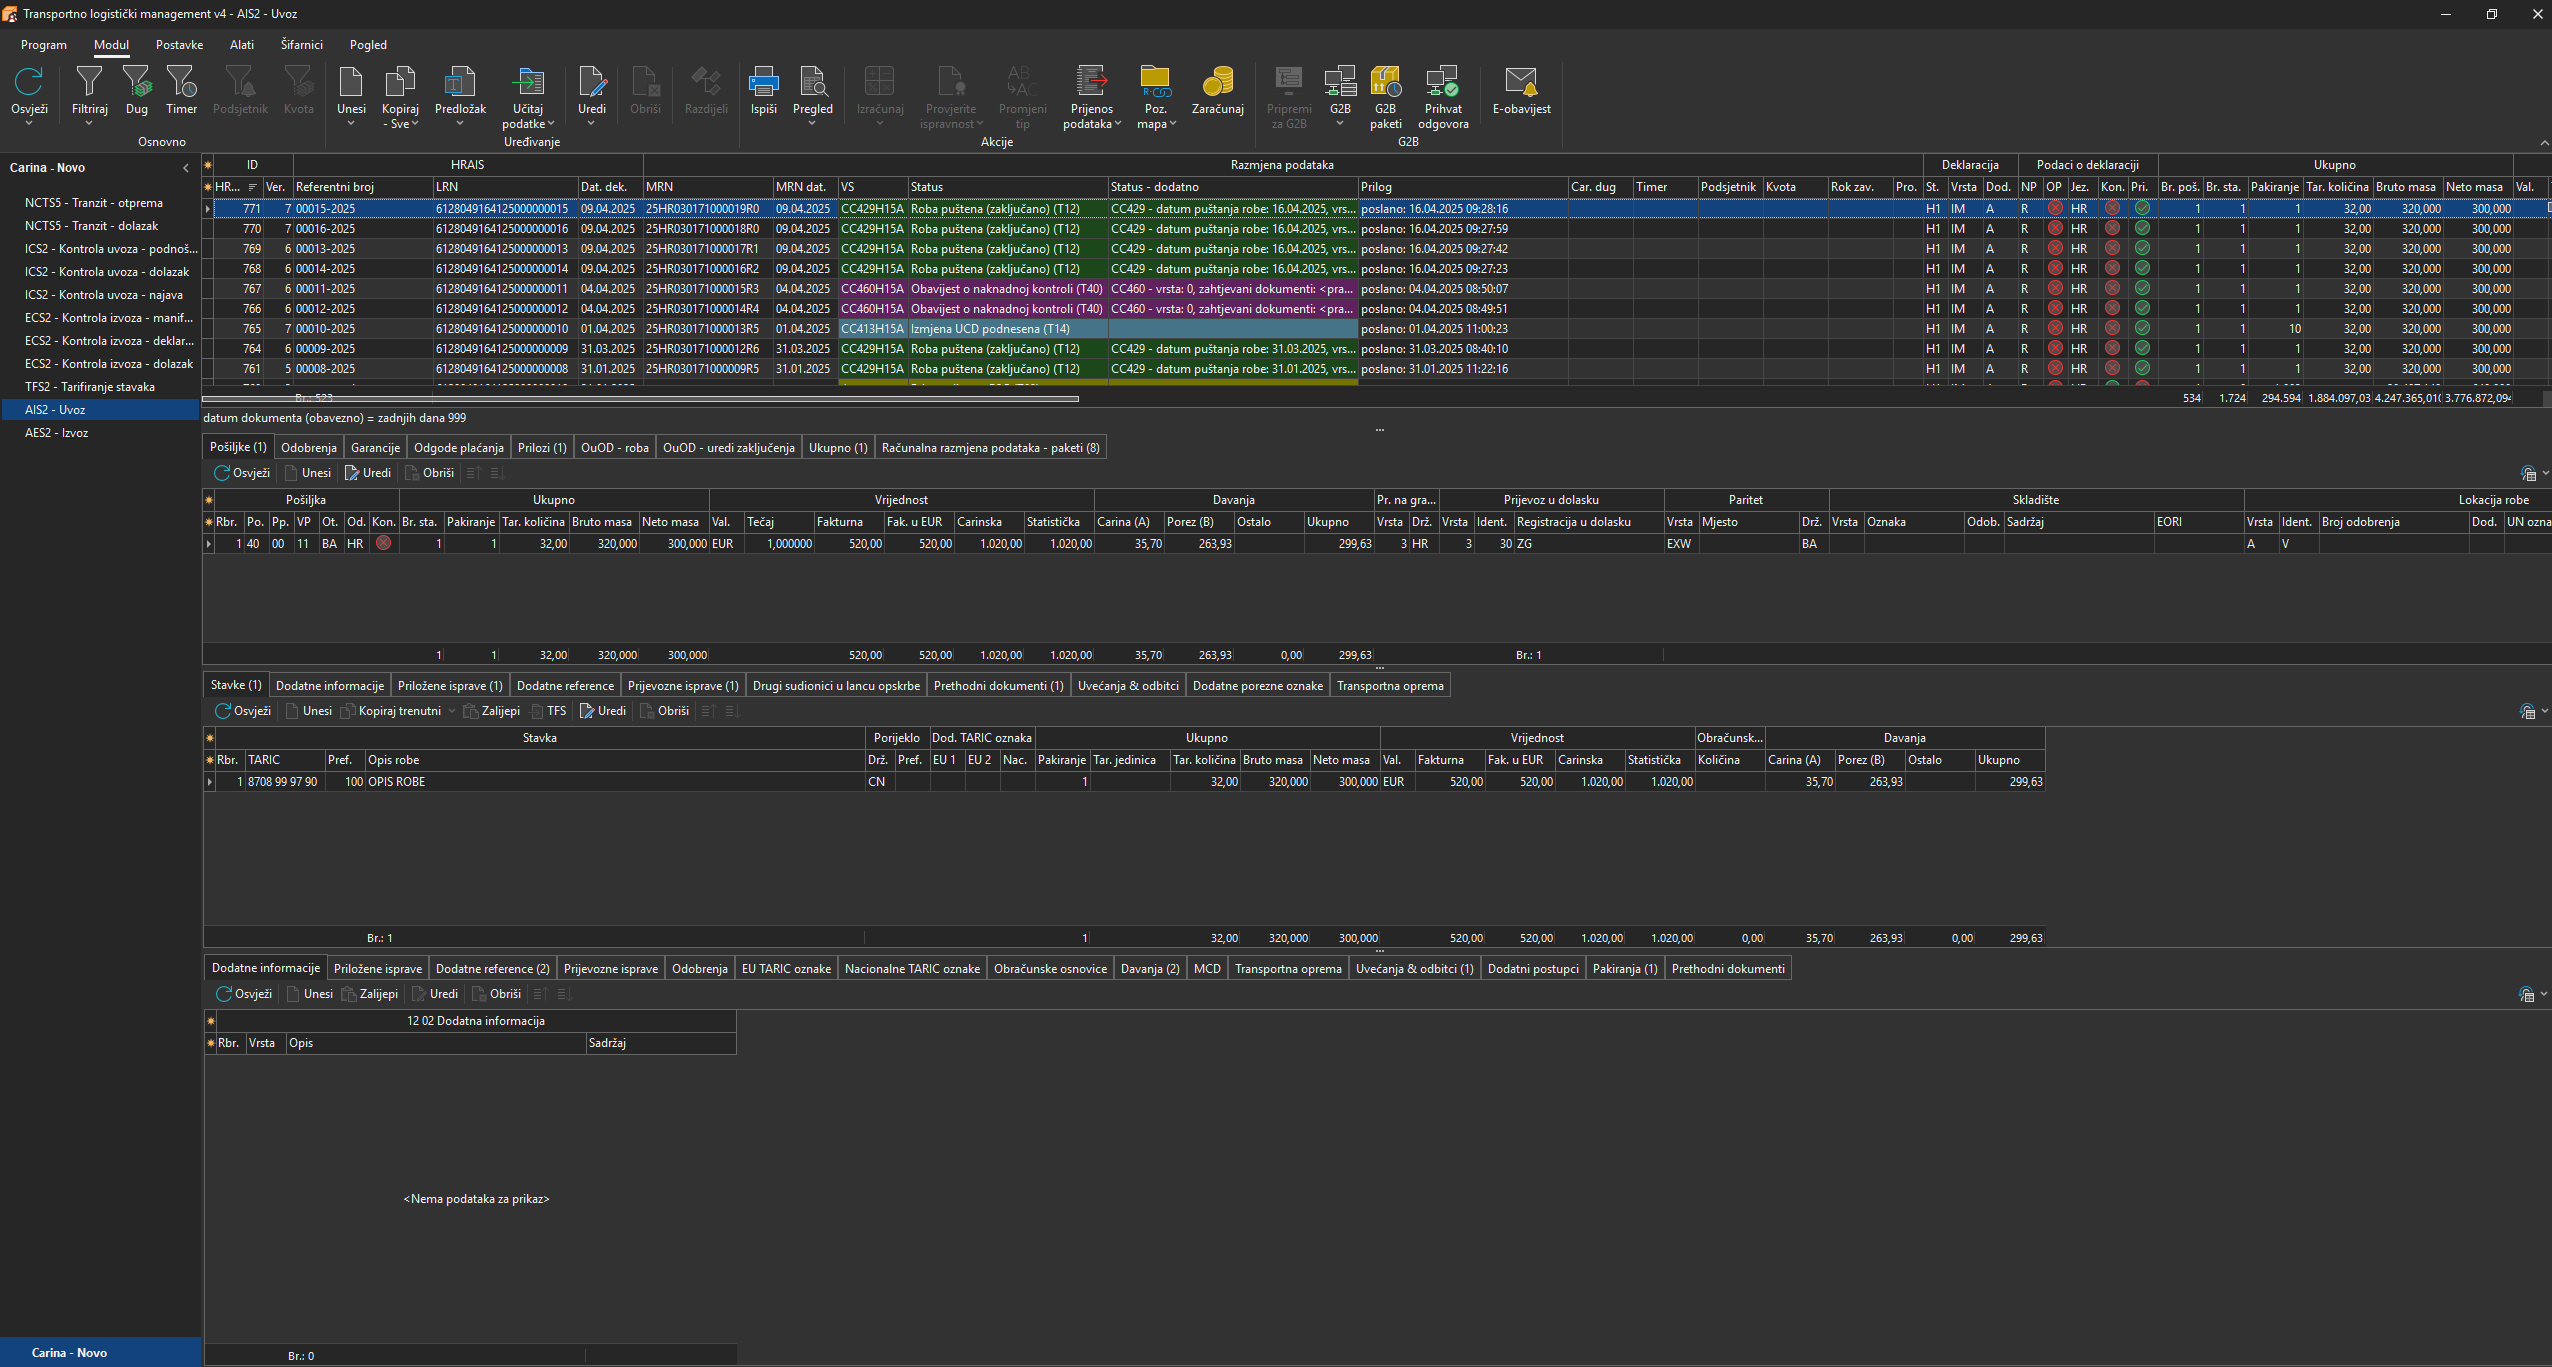
Task: Expand the Uredi ribbon dropdown arrow
Action: click(592, 124)
